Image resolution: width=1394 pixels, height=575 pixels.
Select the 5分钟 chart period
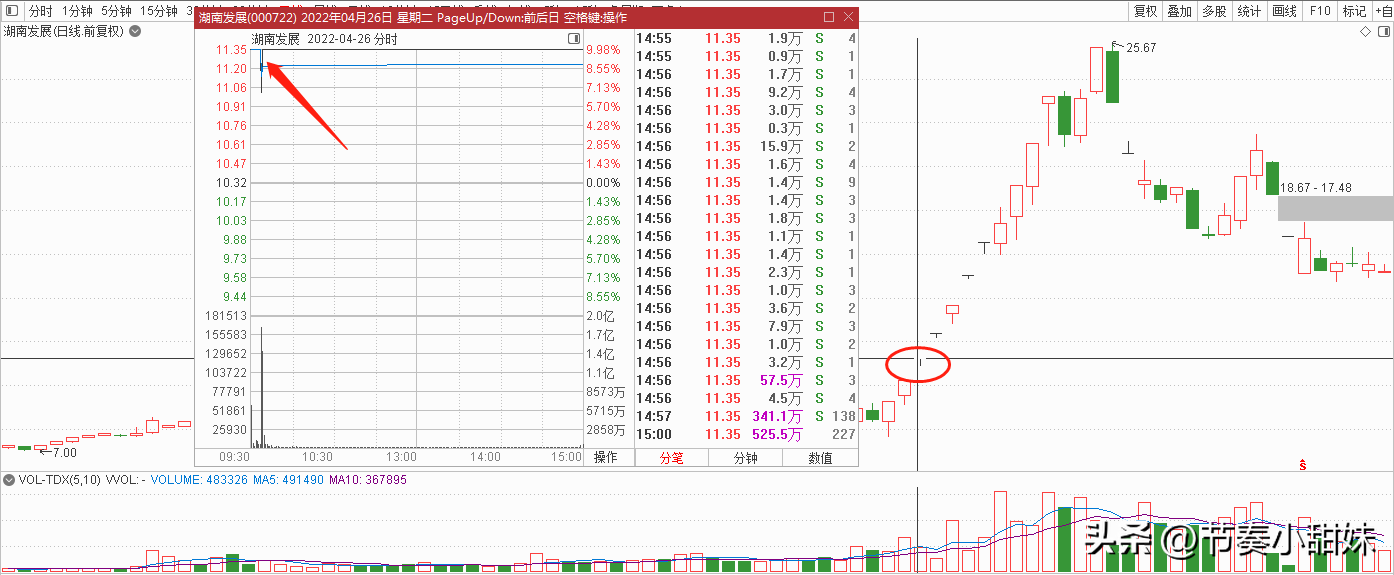[116, 11]
